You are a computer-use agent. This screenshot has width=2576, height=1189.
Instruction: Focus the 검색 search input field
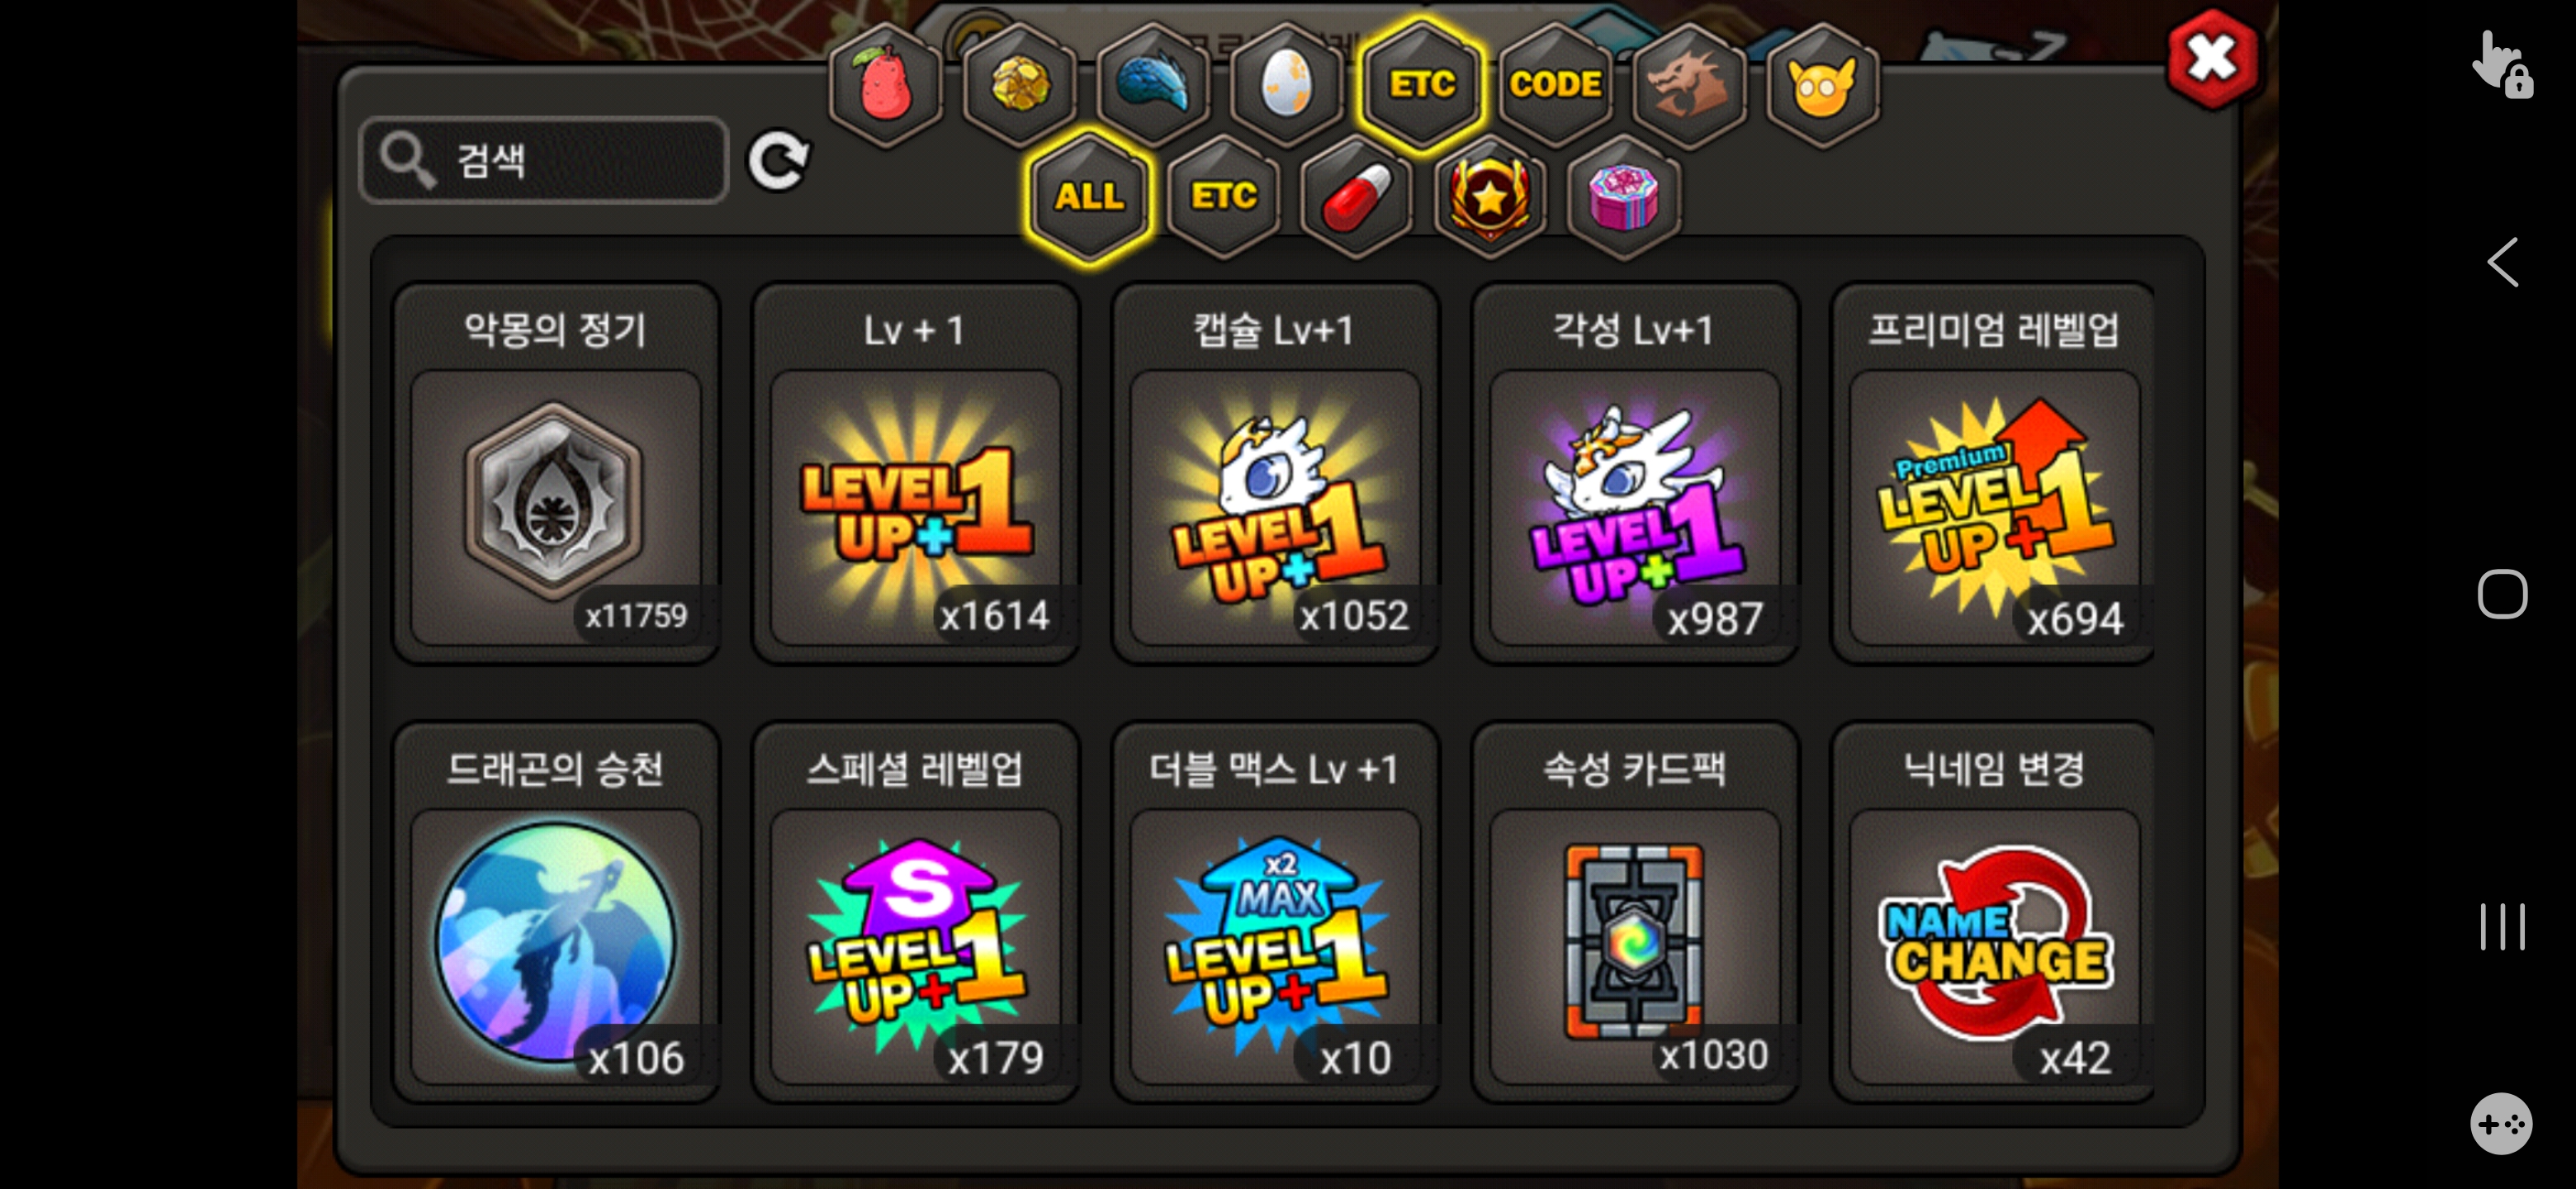[544, 160]
